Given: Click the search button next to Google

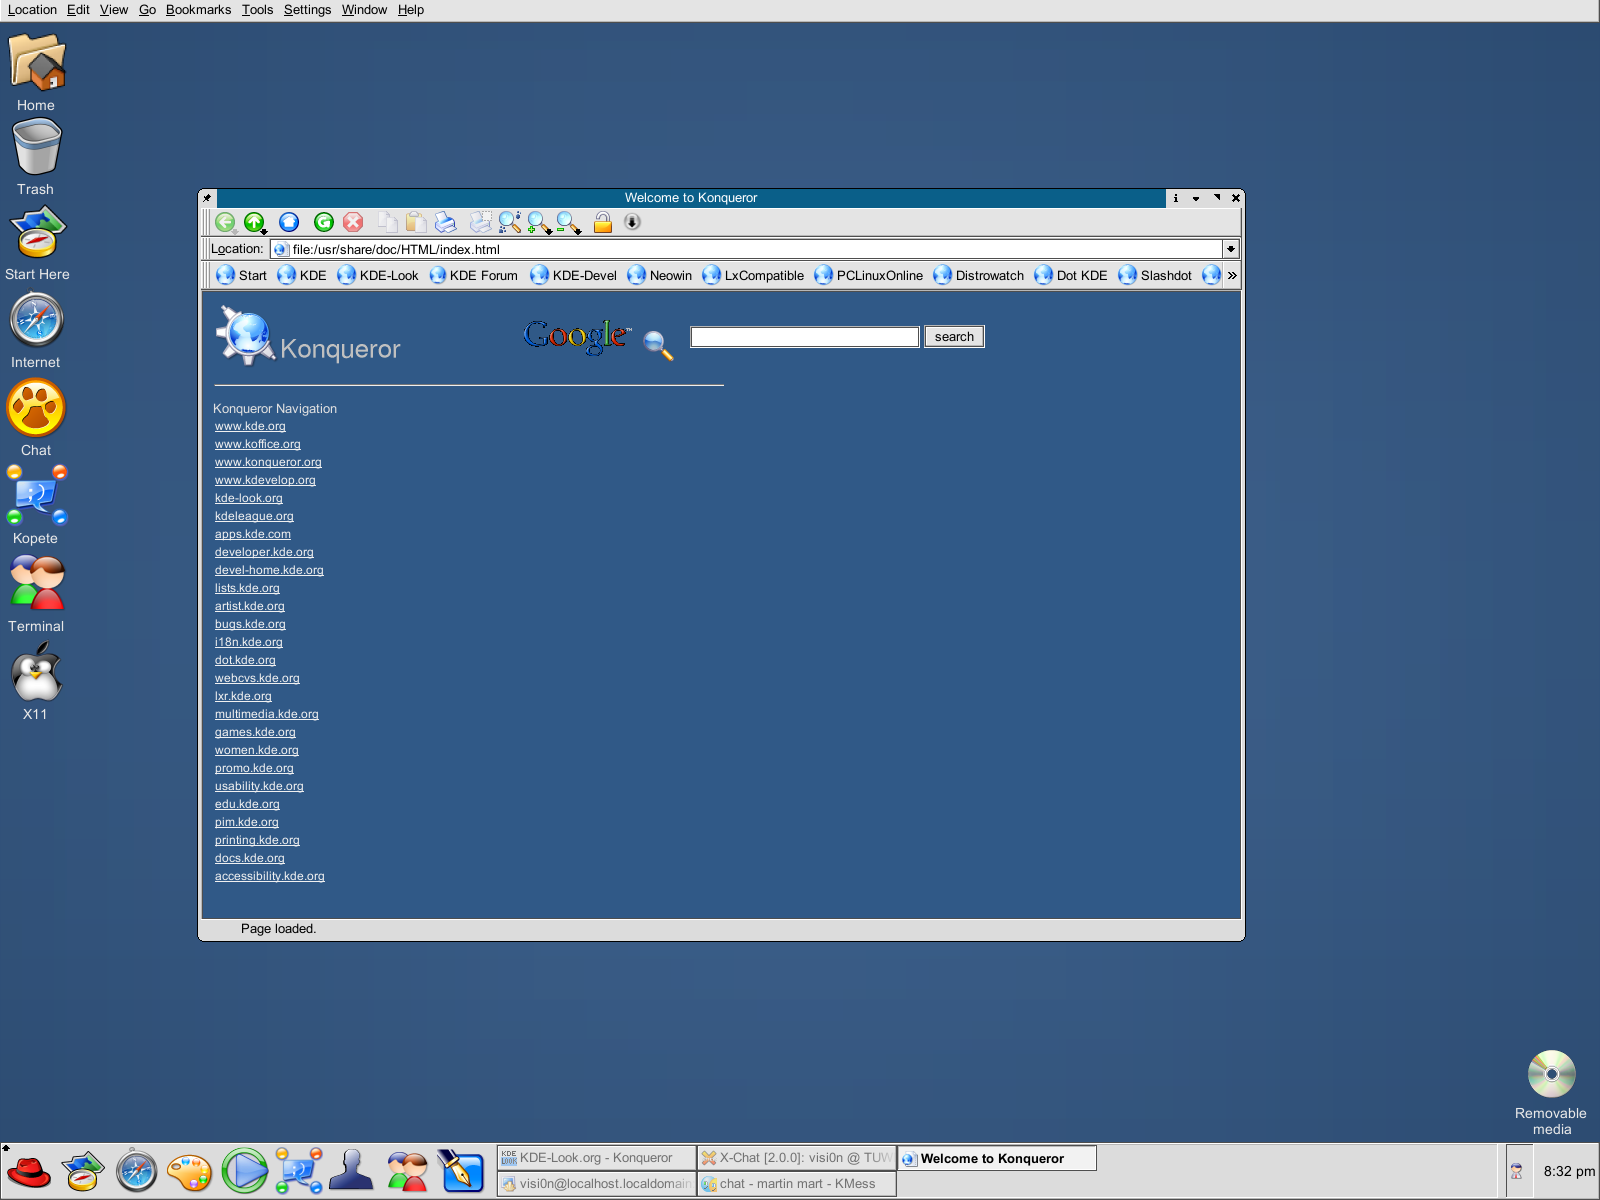Looking at the screenshot, I should [954, 337].
